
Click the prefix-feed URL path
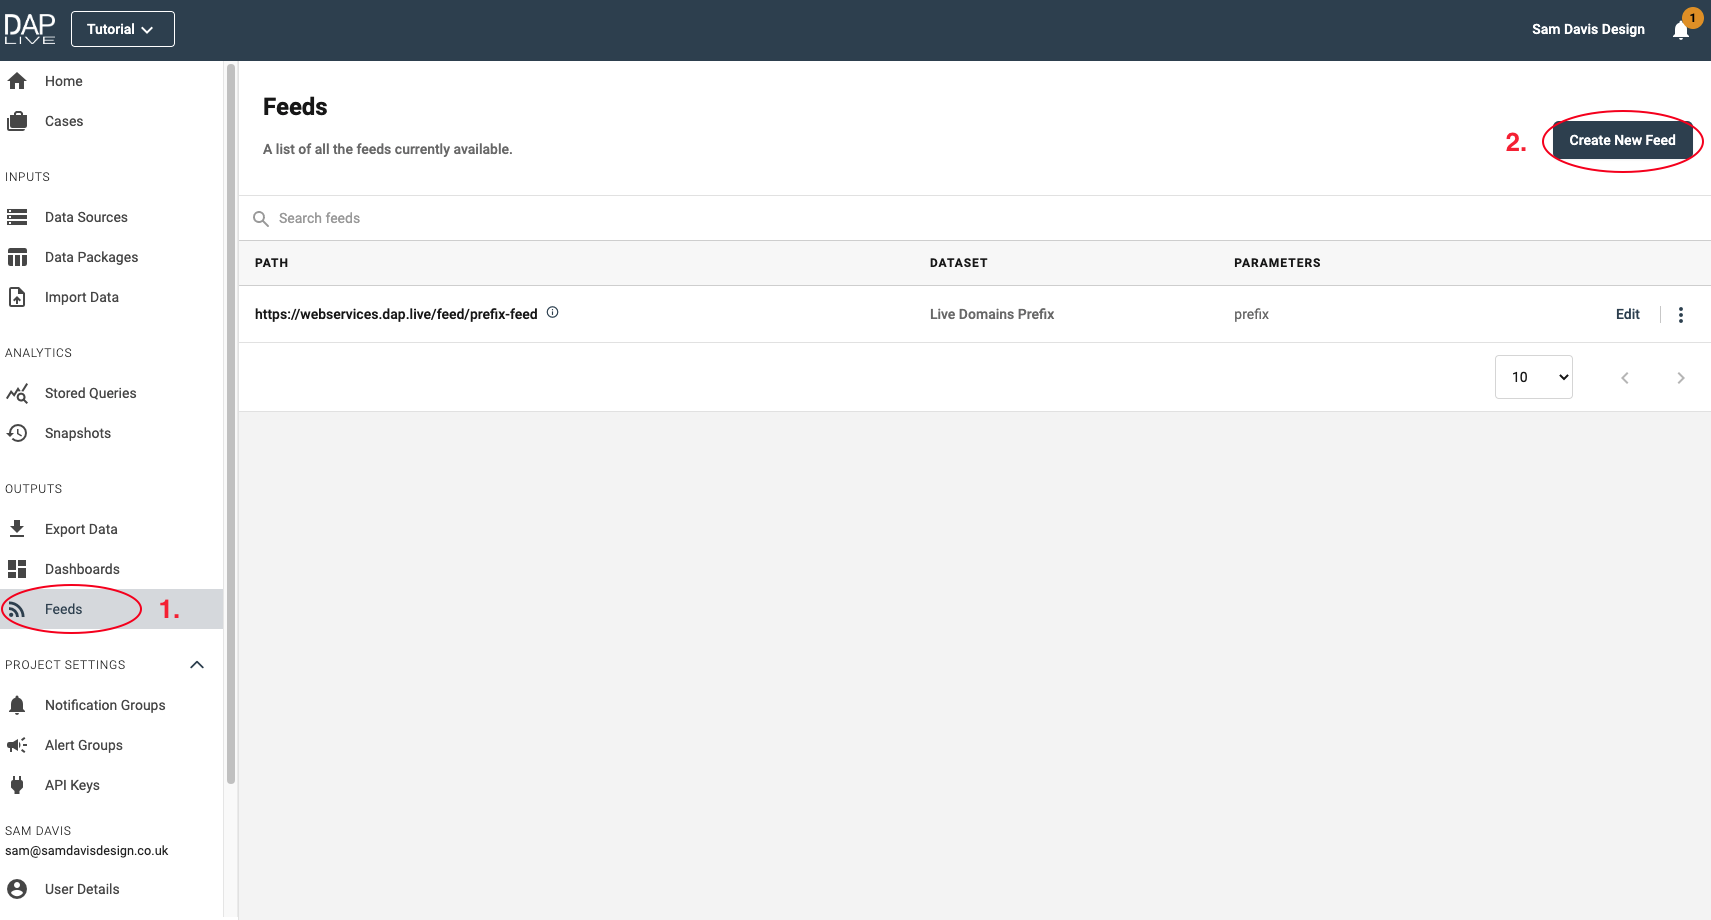(x=396, y=314)
